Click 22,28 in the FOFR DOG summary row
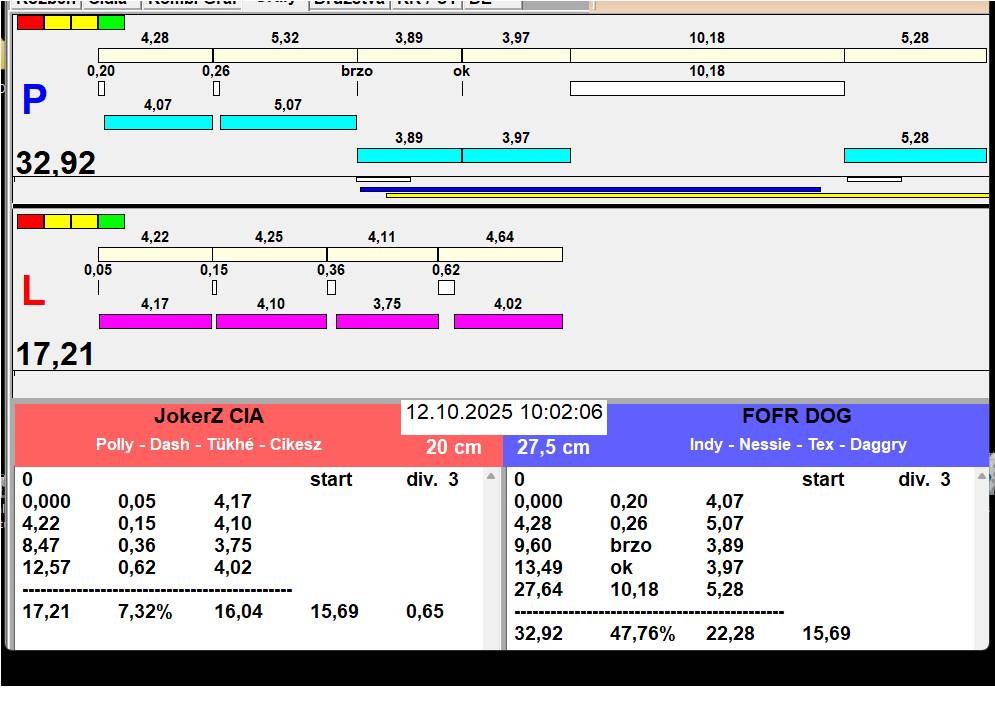The width and height of the screenshot is (995, 716). pos(730,633)
